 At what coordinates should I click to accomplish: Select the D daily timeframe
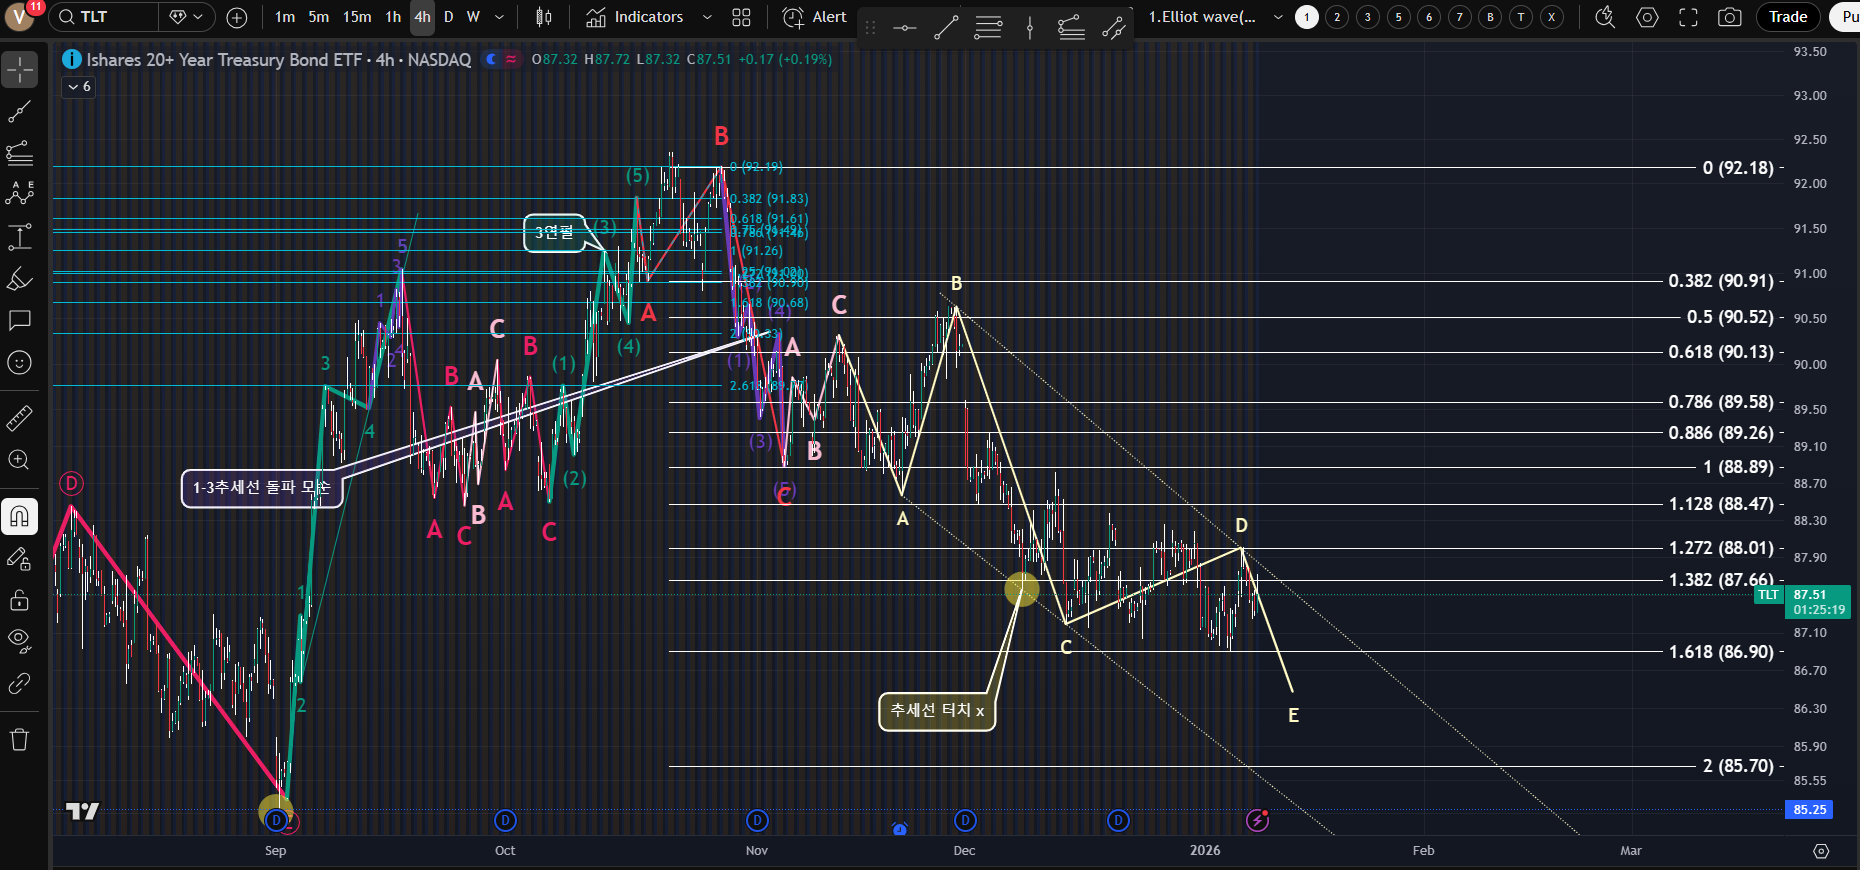(x=448, y=17)
